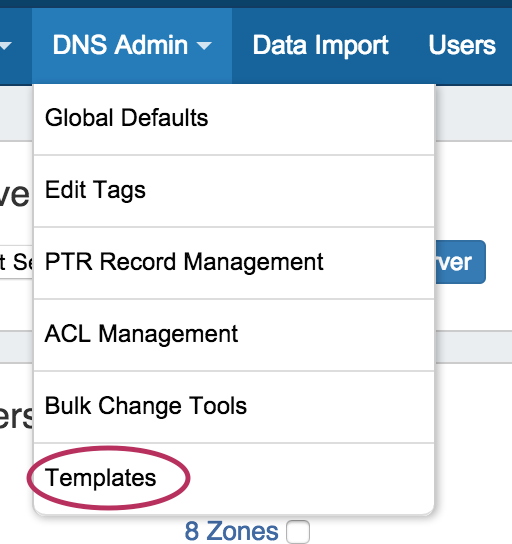Open the DNS Admin navigation menu

point(132,45)
